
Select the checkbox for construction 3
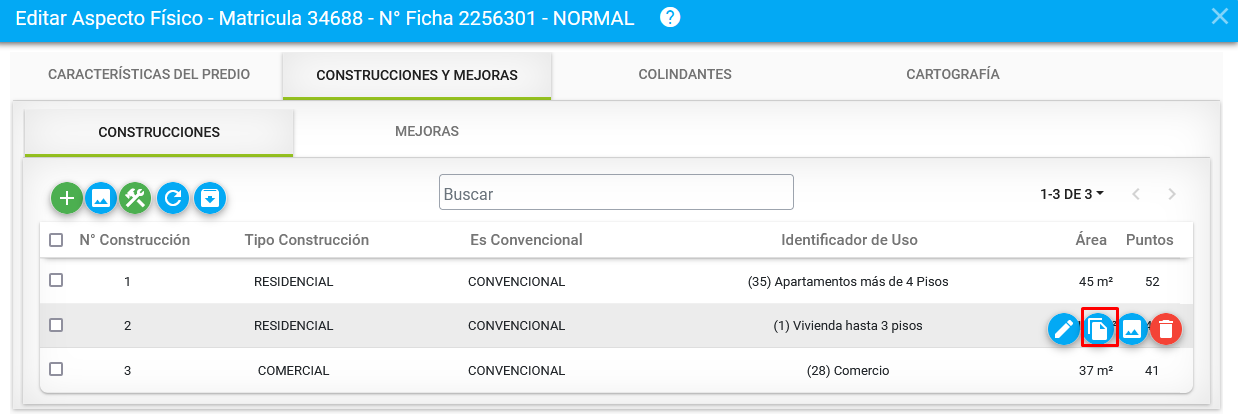coord(56,369)
